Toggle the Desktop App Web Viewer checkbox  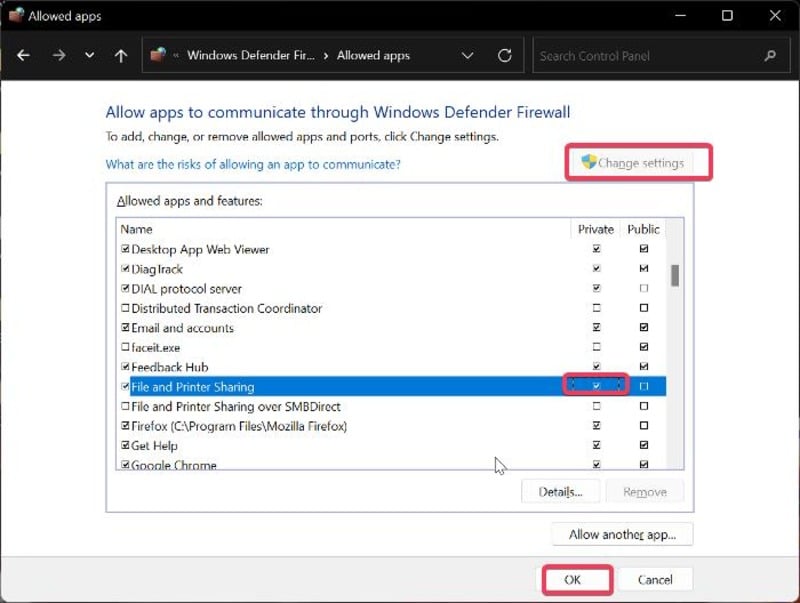point(125,249)
